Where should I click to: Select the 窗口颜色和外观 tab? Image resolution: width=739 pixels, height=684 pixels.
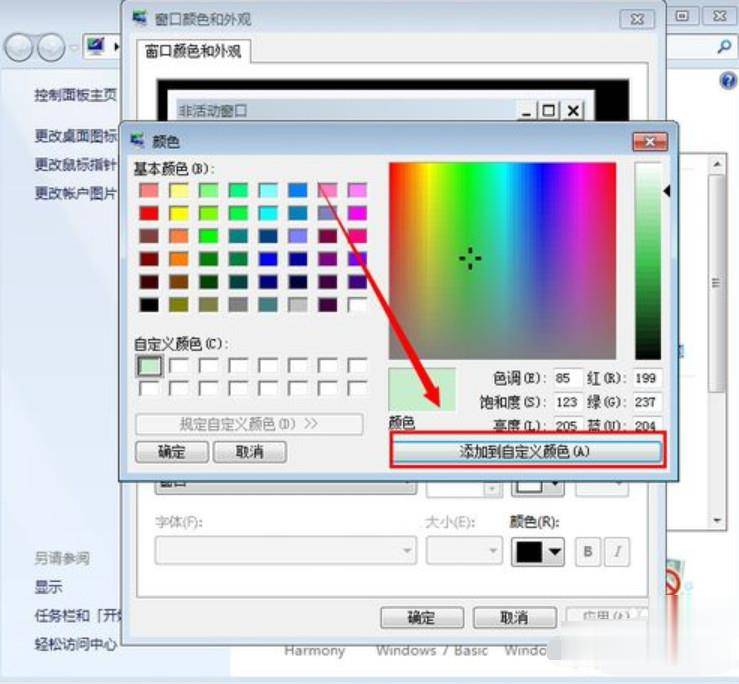193,51
